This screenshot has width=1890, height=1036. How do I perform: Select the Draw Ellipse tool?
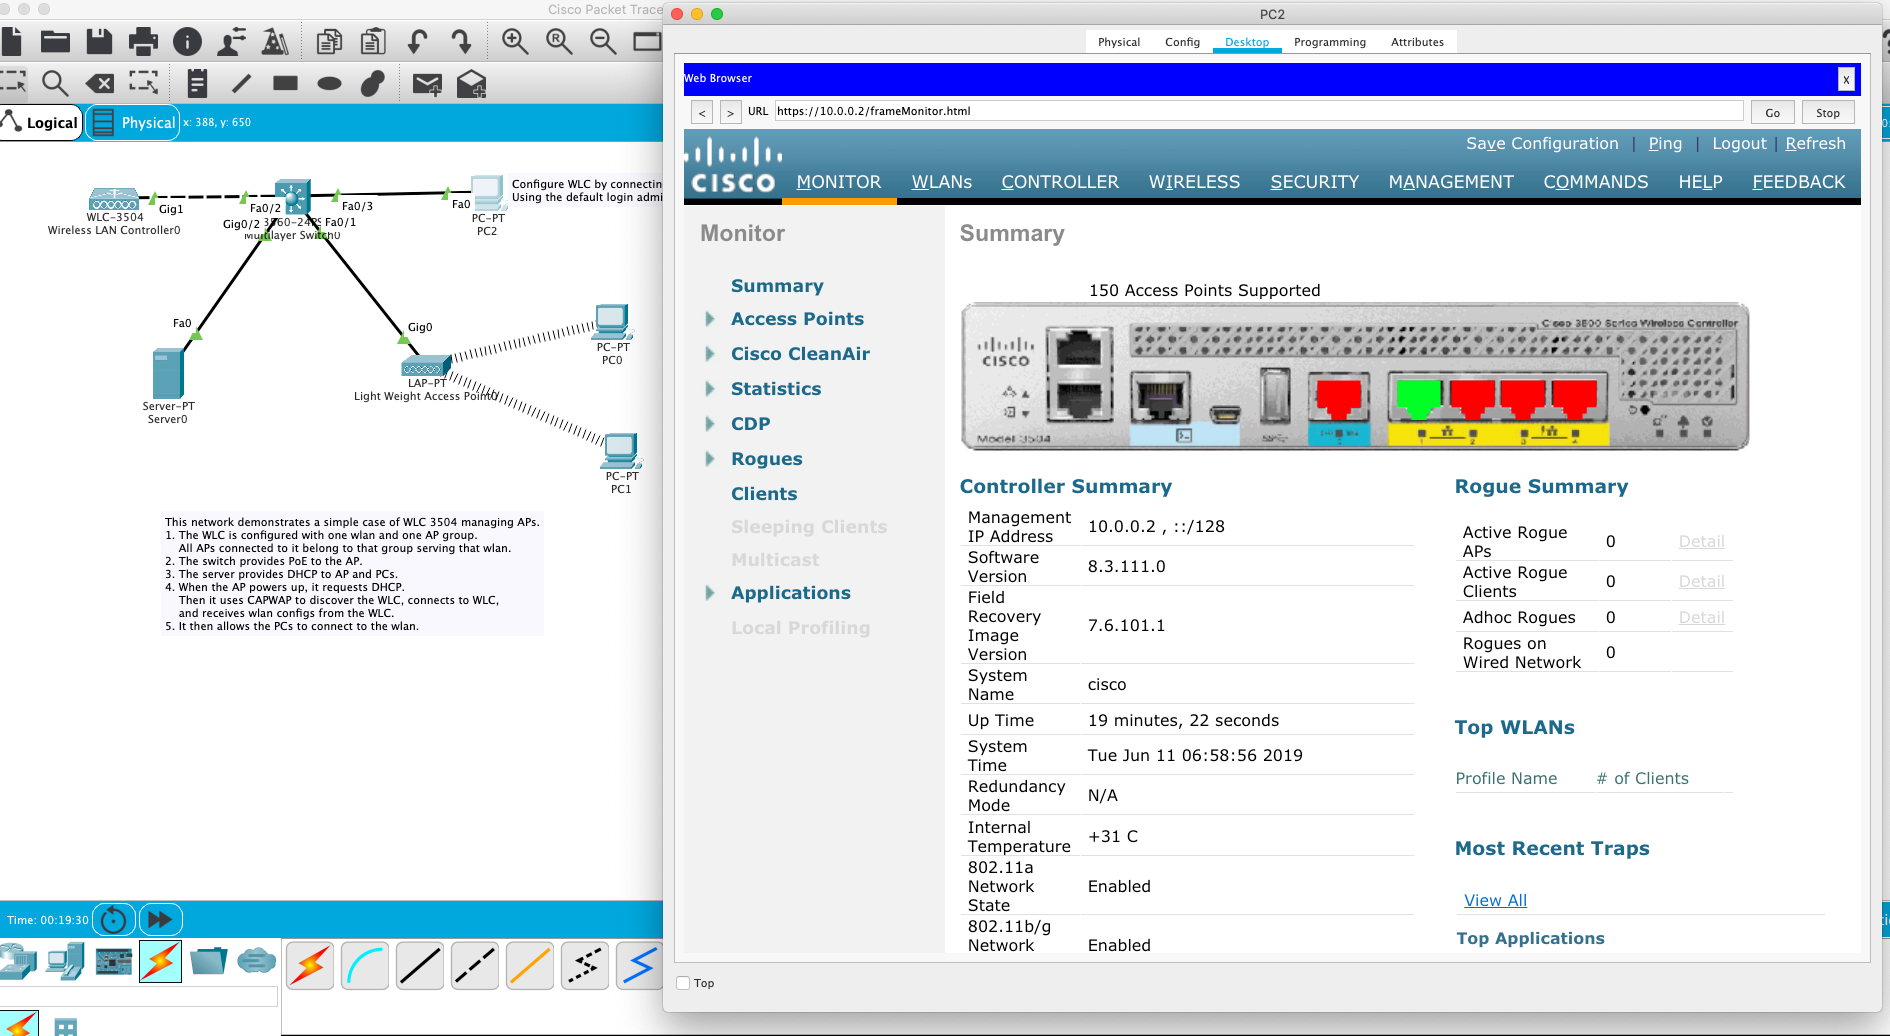[x=329, y=84]
